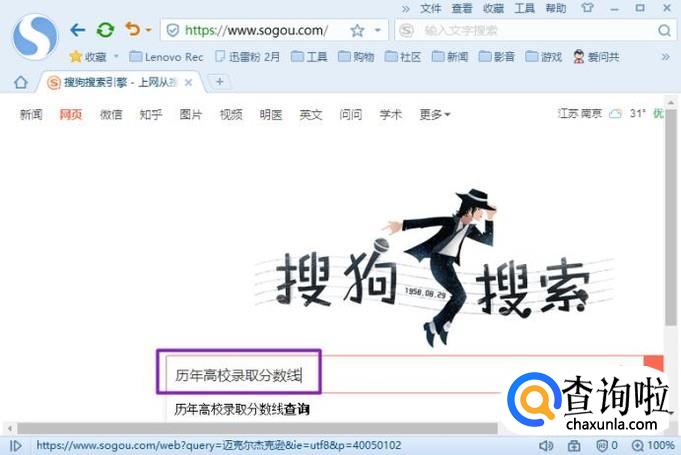Open the 问问 category link
The height and width of the screenshot is (455, 681).
point(350,114)
